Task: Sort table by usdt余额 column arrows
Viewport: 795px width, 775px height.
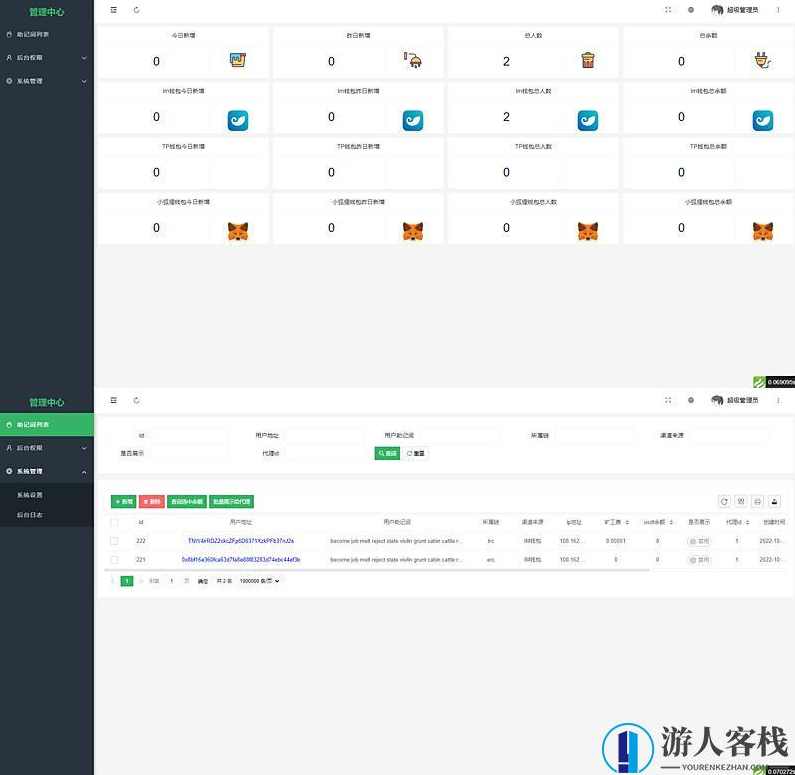Action: (671, 522)
